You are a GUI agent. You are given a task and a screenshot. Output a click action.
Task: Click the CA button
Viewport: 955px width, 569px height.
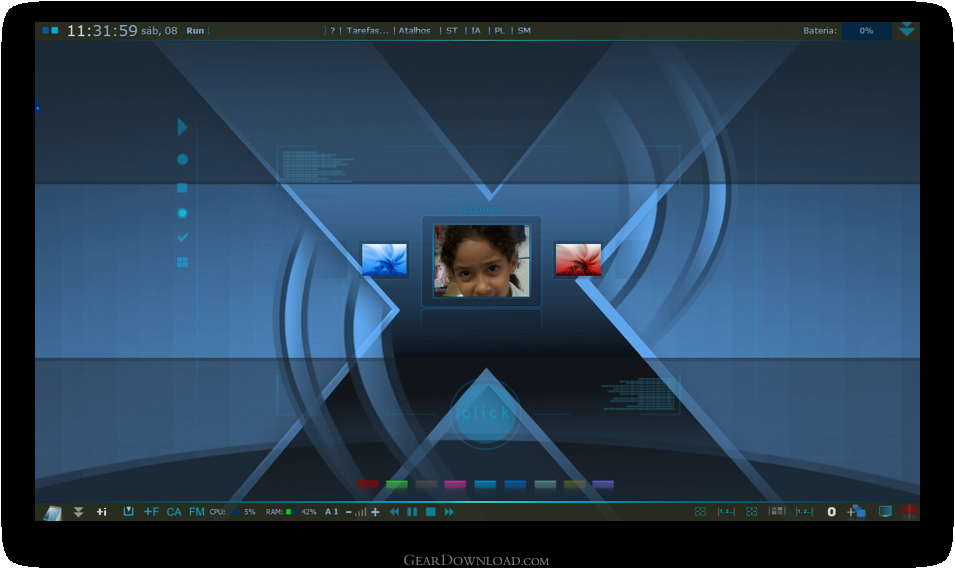coord(174,512)
